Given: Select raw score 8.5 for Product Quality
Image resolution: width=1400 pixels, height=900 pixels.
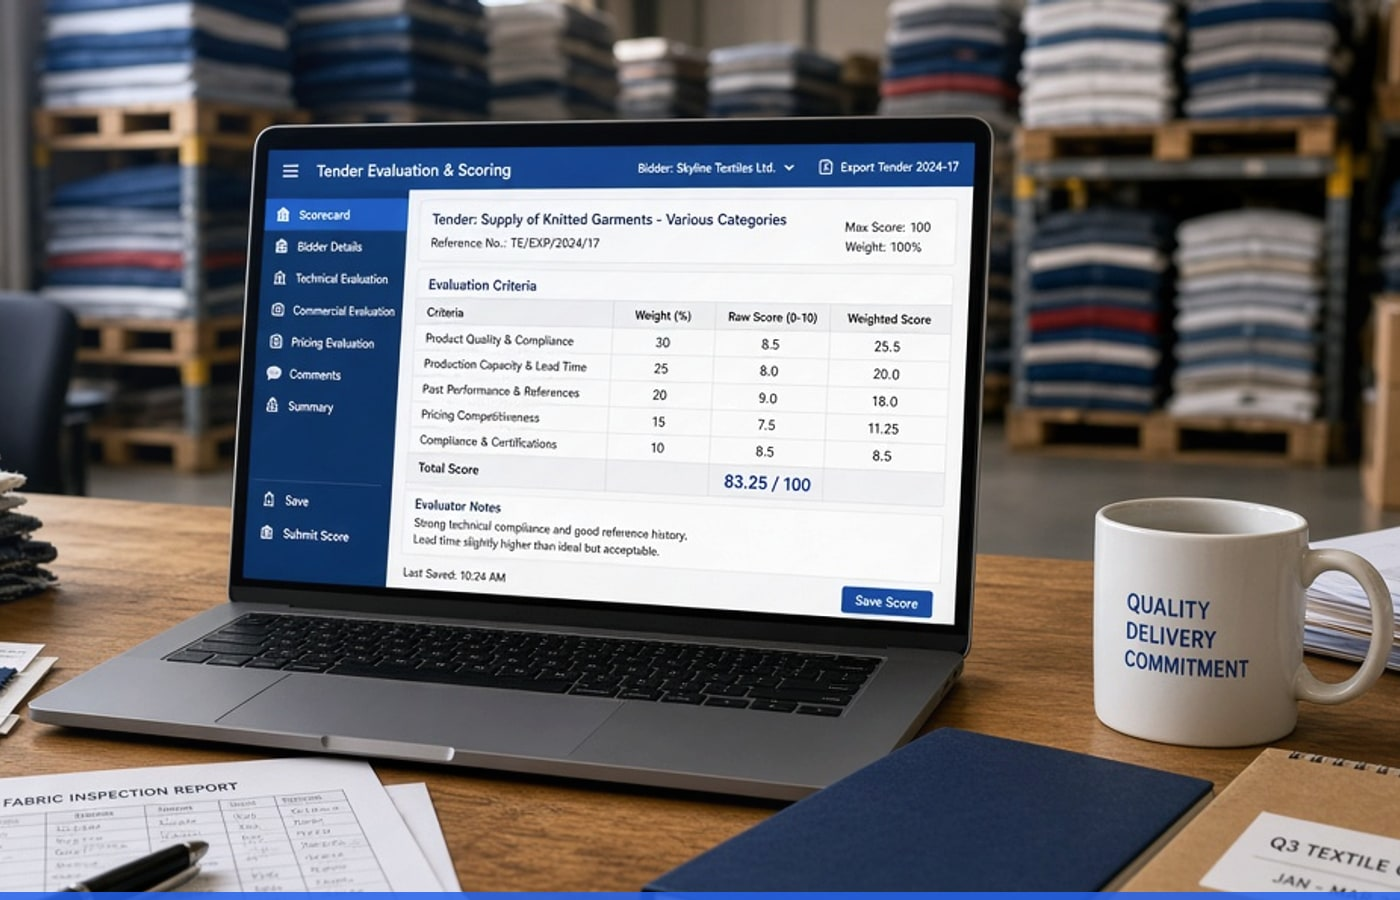Looking at the screenshot, I should coord(770,344).
